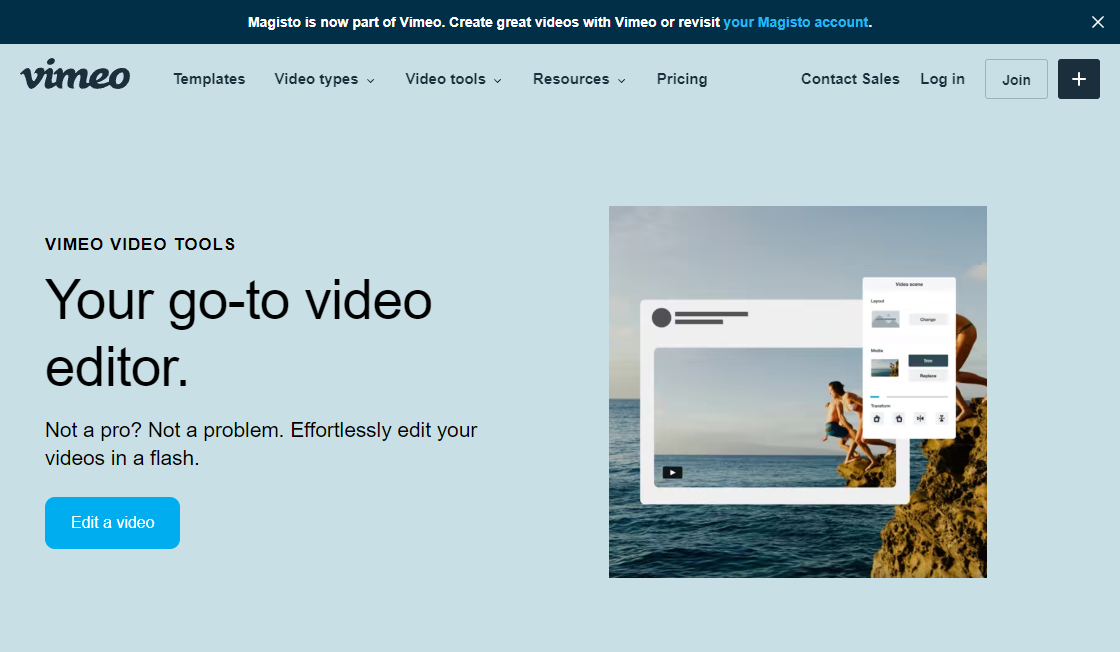Expand the Resources dropdown
Screen dimensions: 1120x652
(579, 79)
